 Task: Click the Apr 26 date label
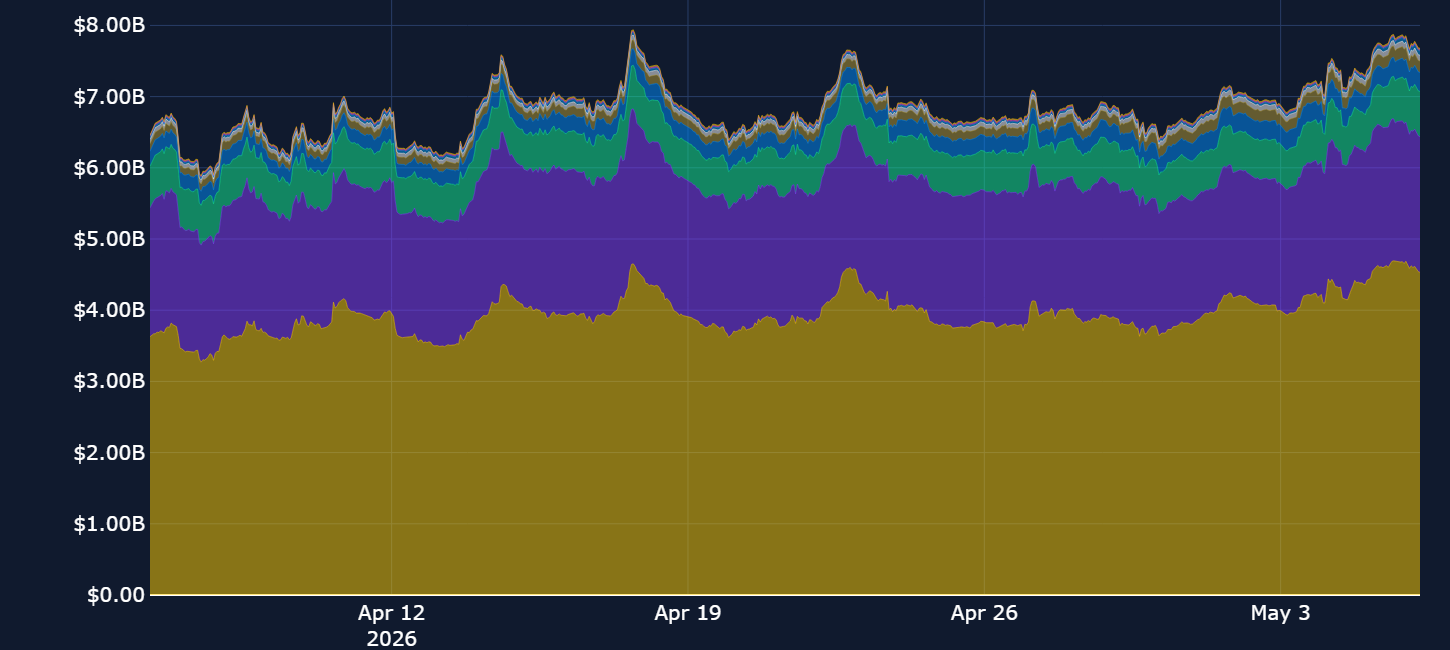984,613
